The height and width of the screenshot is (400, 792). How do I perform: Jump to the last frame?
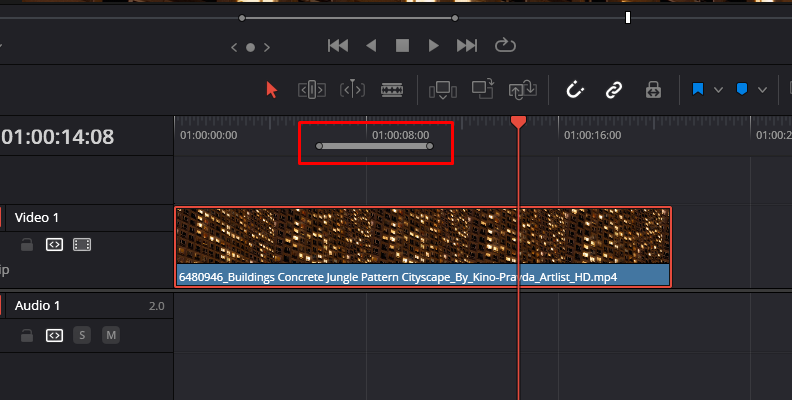point(467,46)
